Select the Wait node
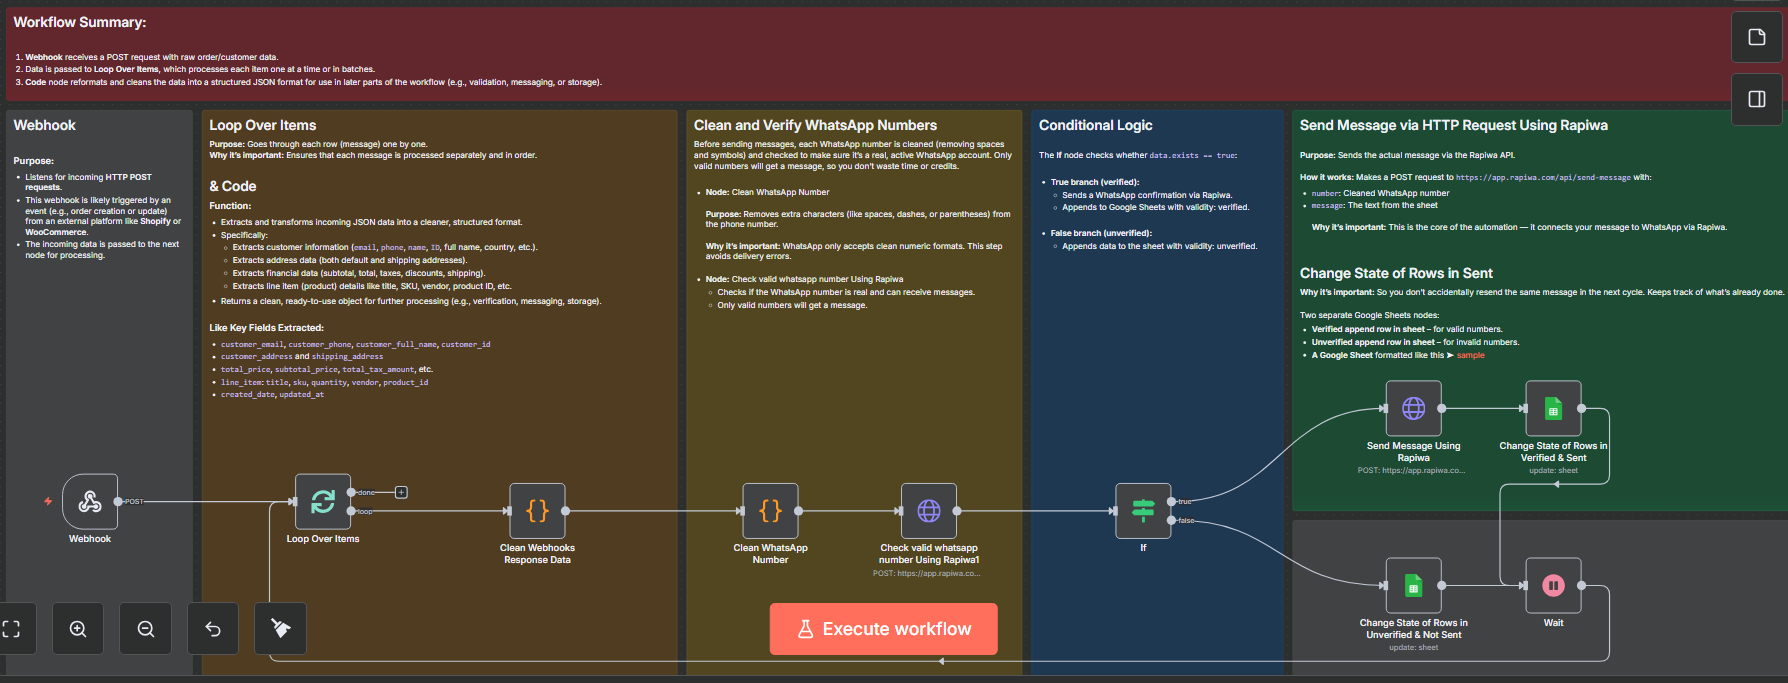1788x683 pixels. tap(1553, 585)
